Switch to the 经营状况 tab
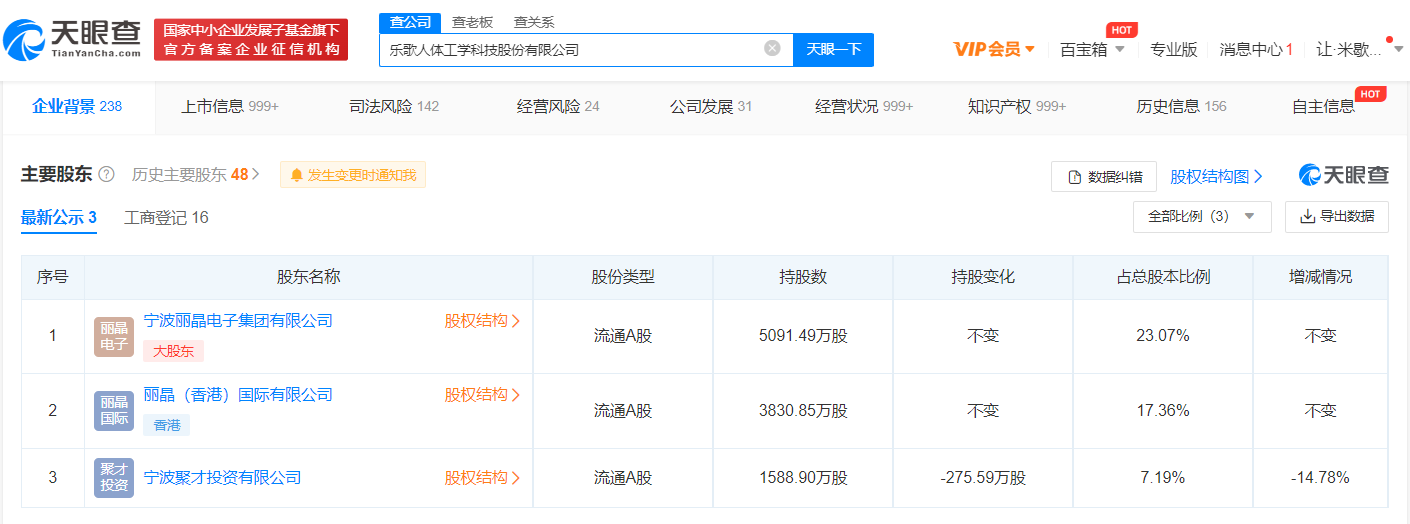The width and height of the screenshot is (1410, 524). (x=864, y=107)
